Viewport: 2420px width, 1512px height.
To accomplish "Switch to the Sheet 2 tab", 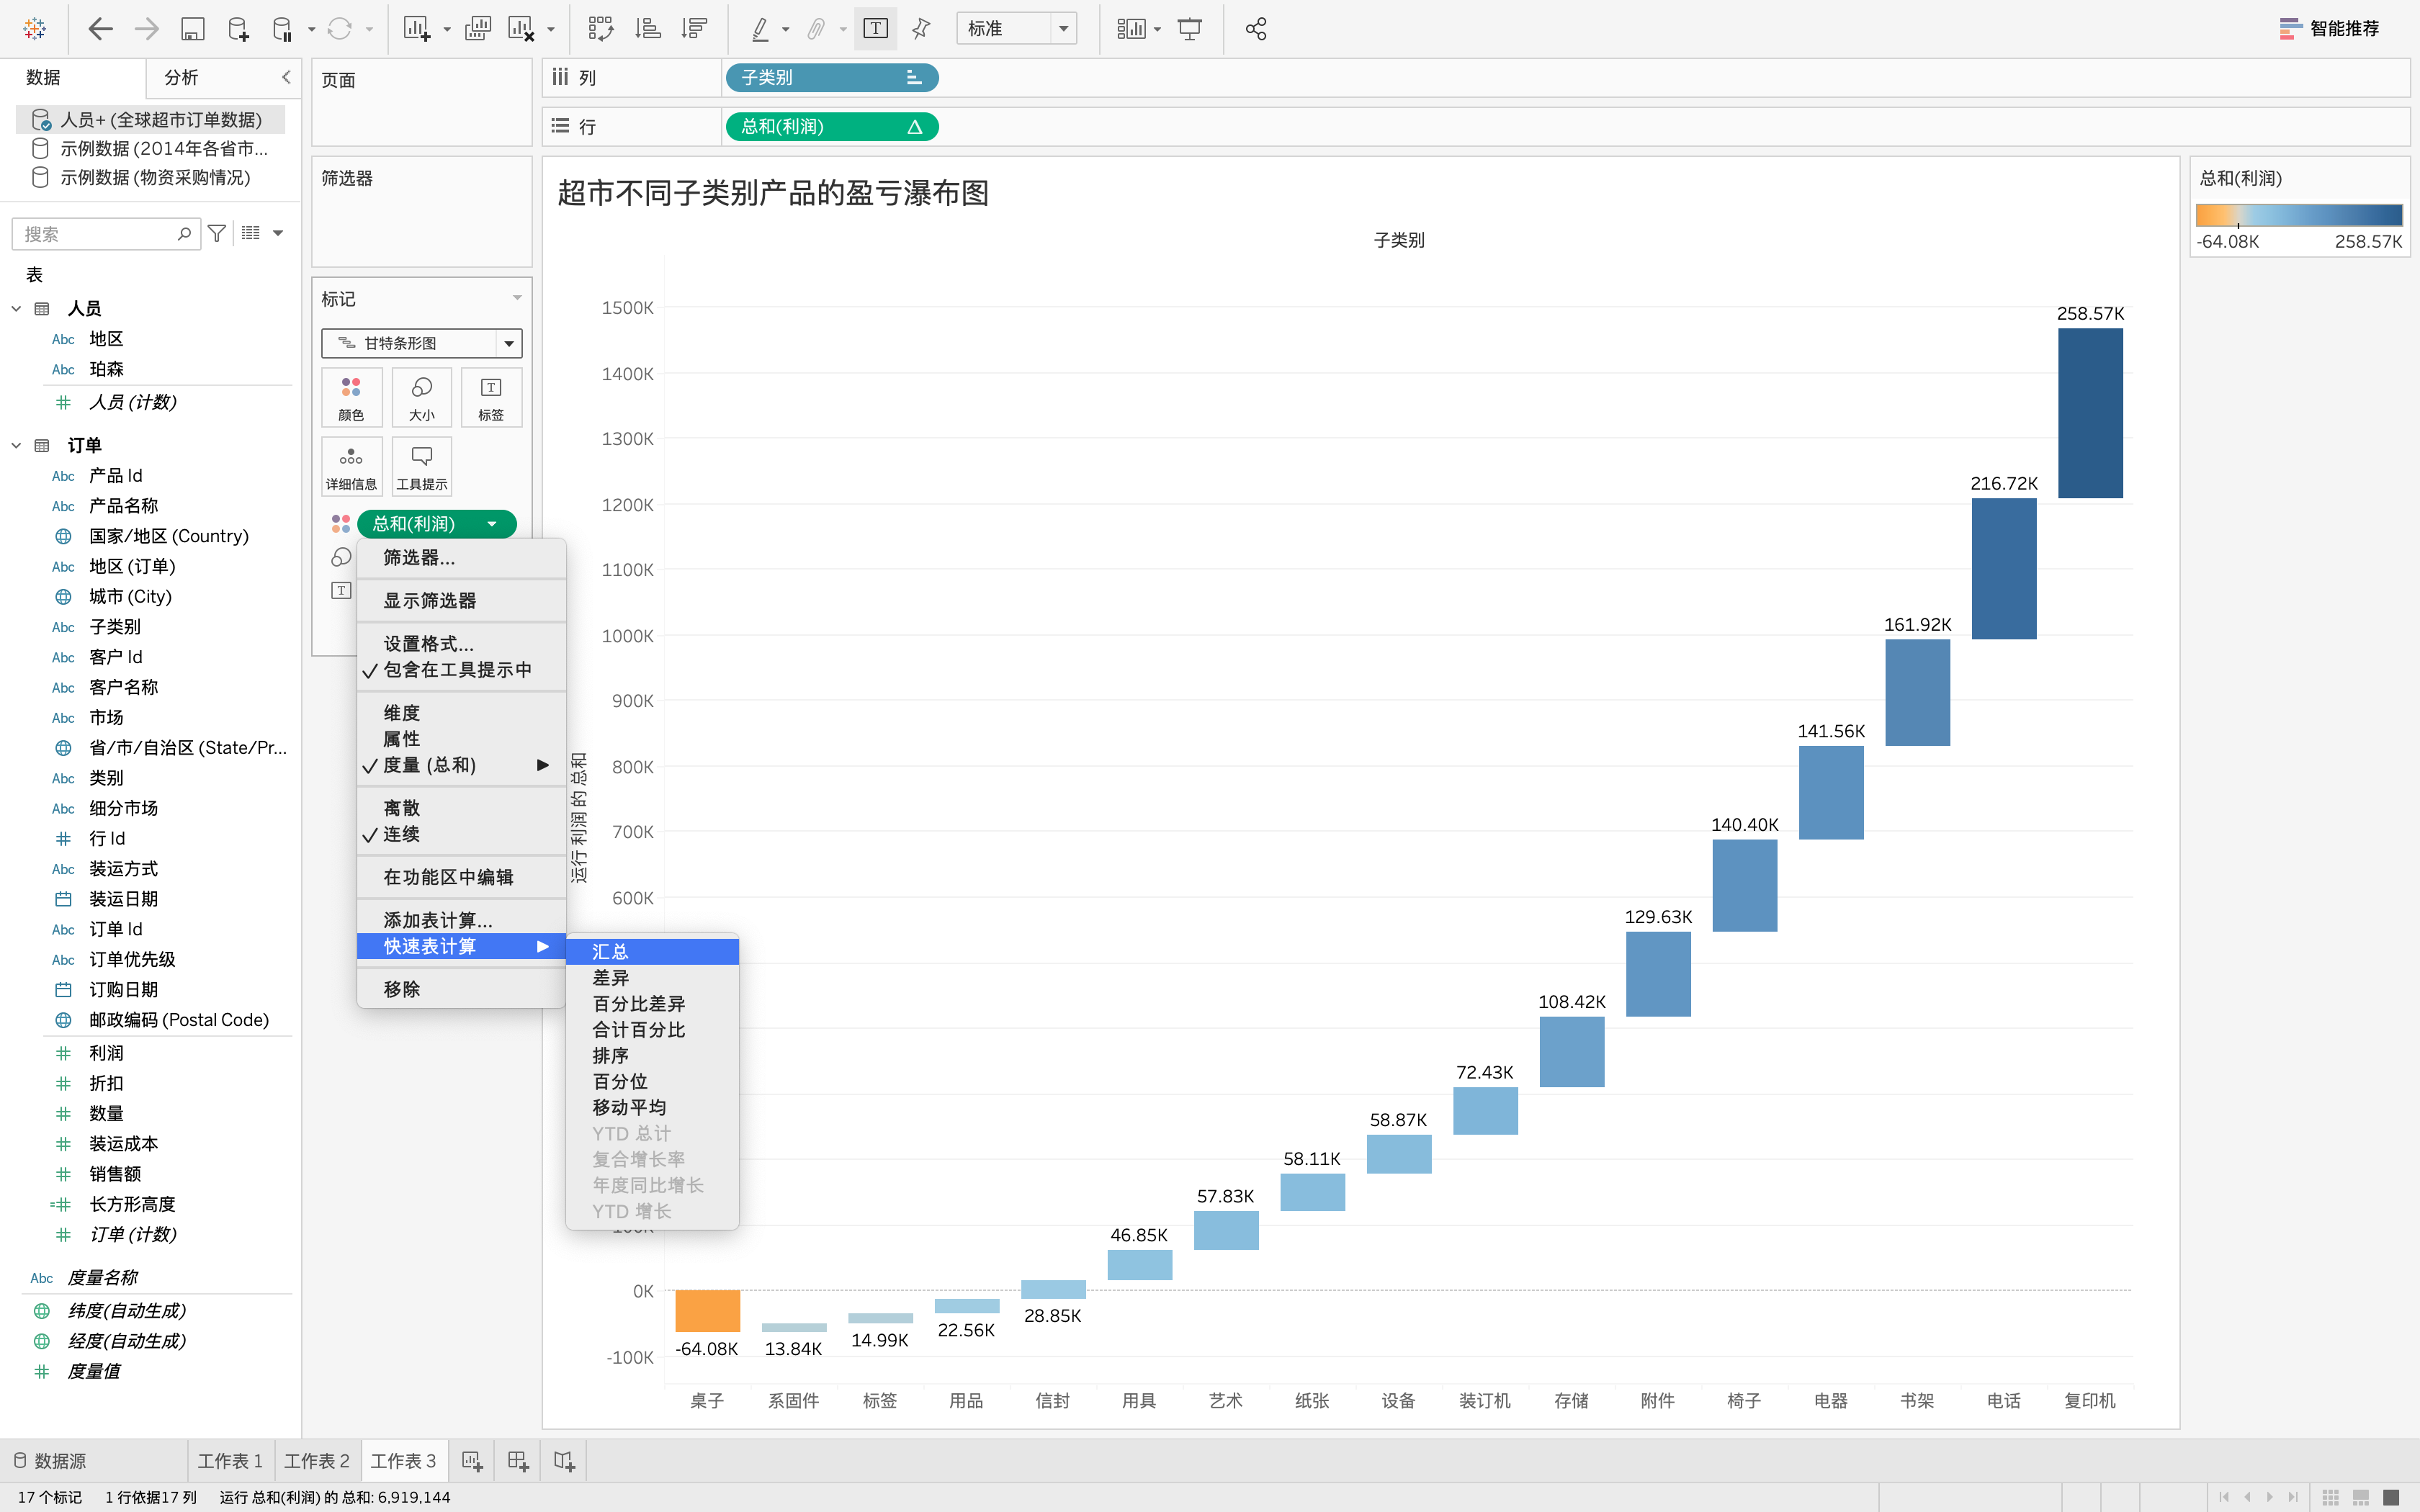I will (316, 1461).
